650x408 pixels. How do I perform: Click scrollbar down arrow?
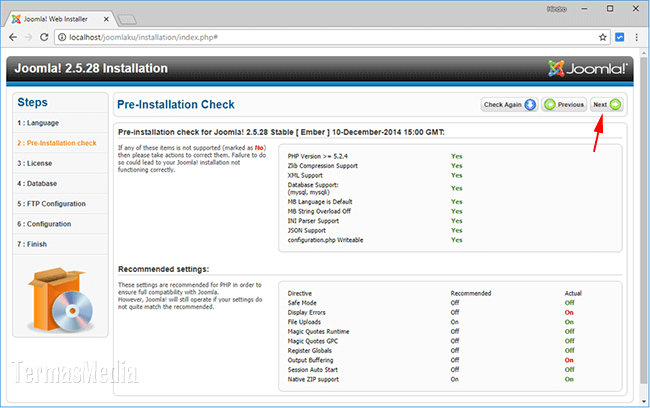pyautogui.click(x=644, y=401)
